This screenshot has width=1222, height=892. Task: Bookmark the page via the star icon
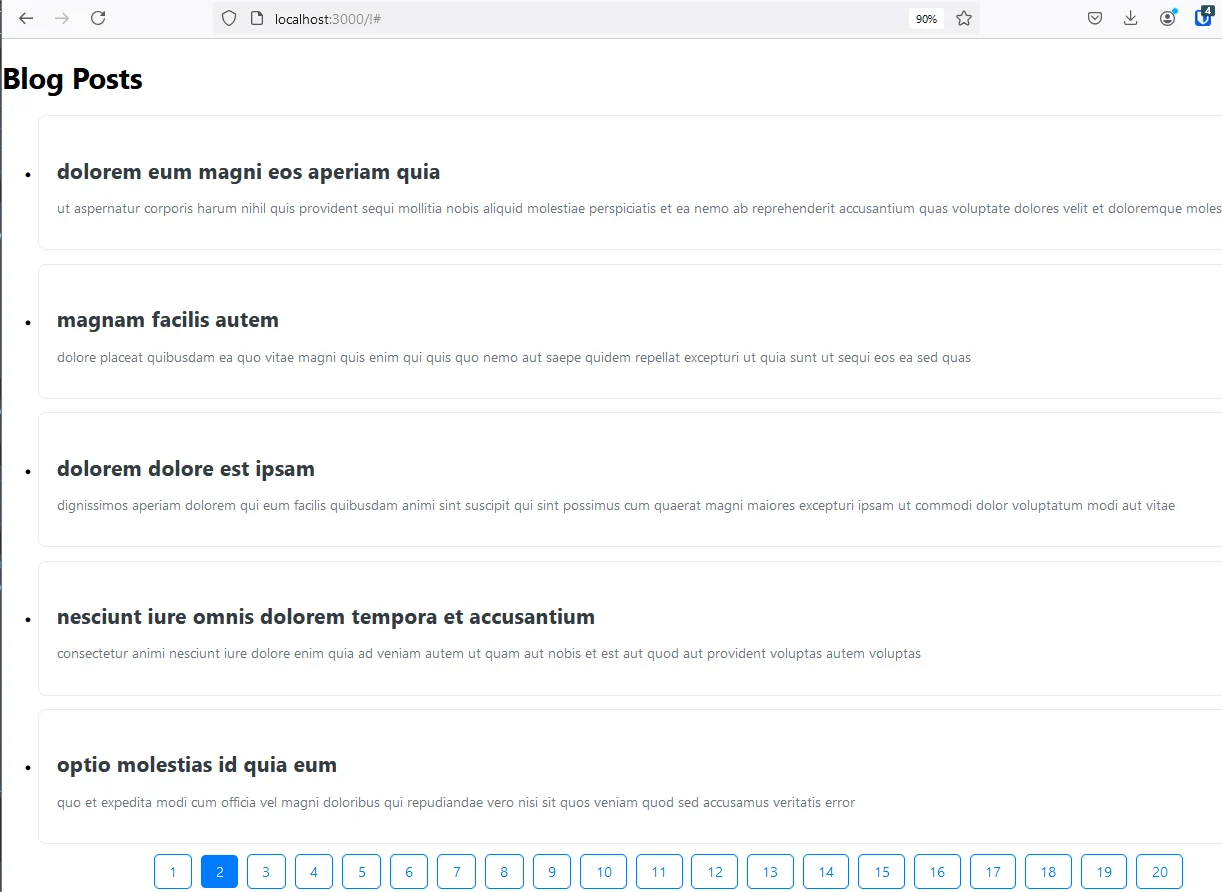(x=963, y=18)
